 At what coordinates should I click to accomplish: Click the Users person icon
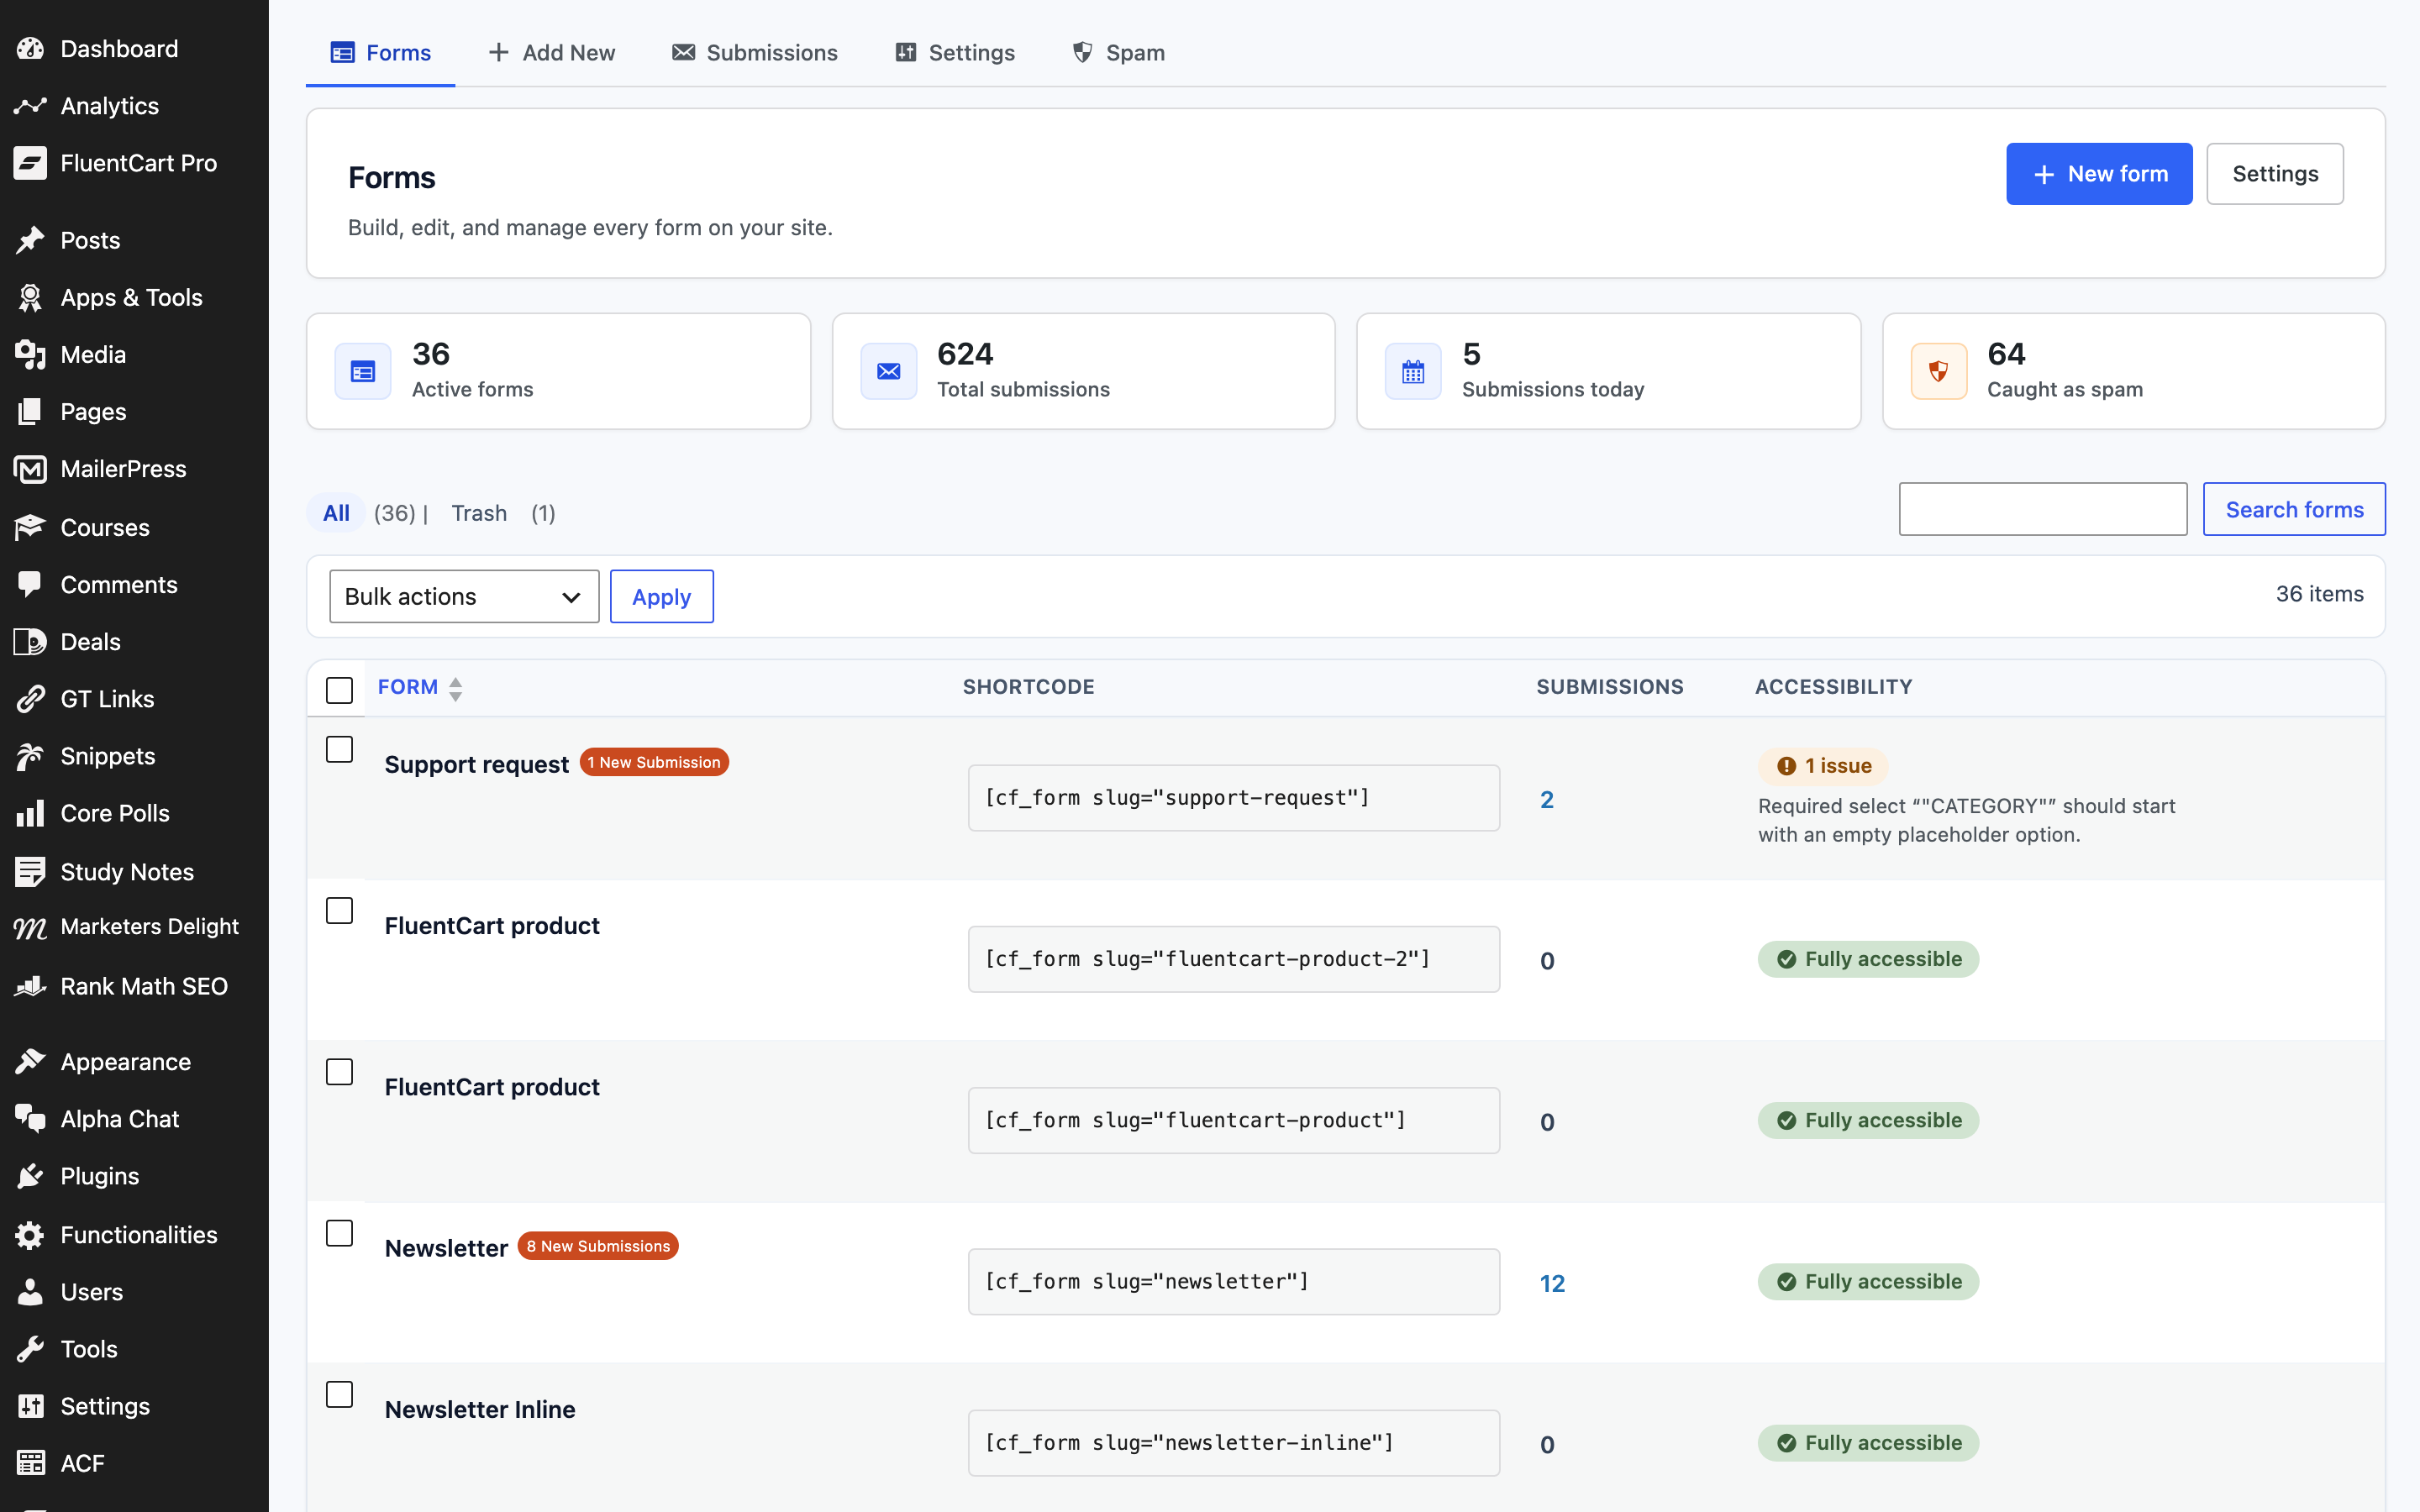coord(30,1291)
